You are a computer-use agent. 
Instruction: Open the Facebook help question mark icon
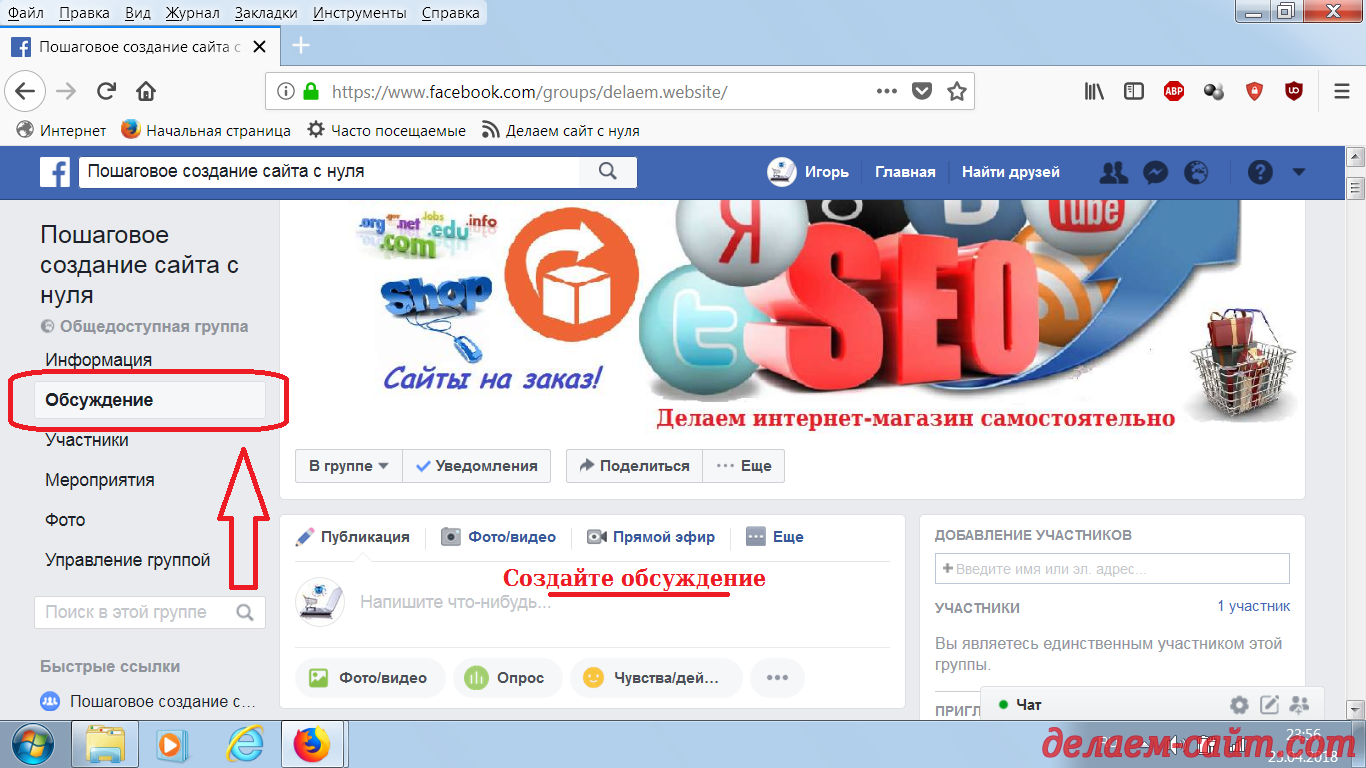click(1260, 172)
